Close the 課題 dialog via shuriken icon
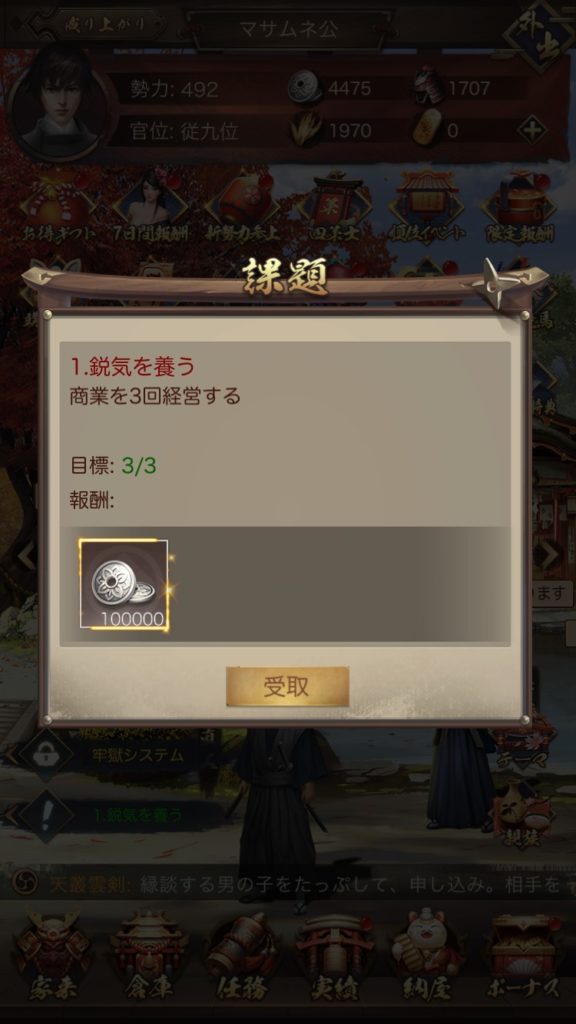 point(507,283)
